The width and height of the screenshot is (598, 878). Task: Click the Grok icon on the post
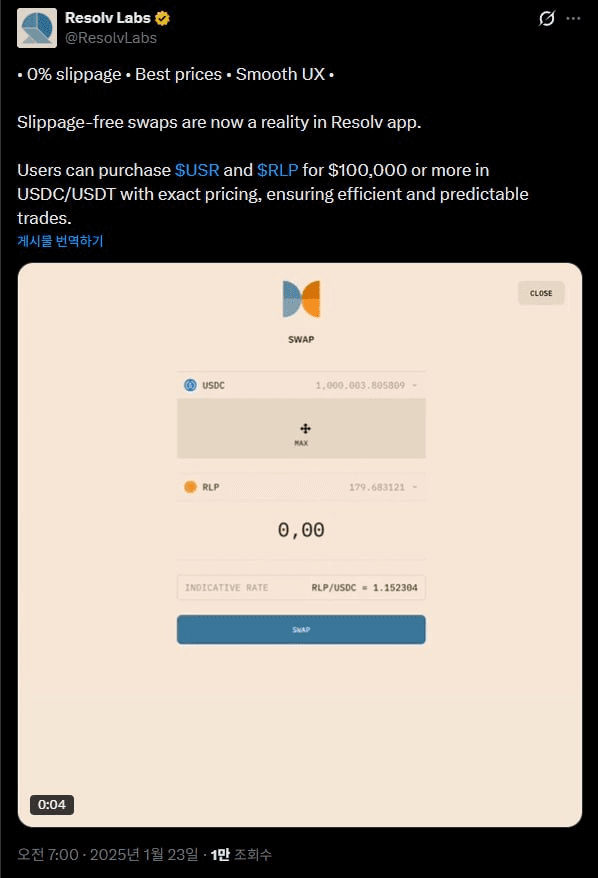(x=545, y=17)
